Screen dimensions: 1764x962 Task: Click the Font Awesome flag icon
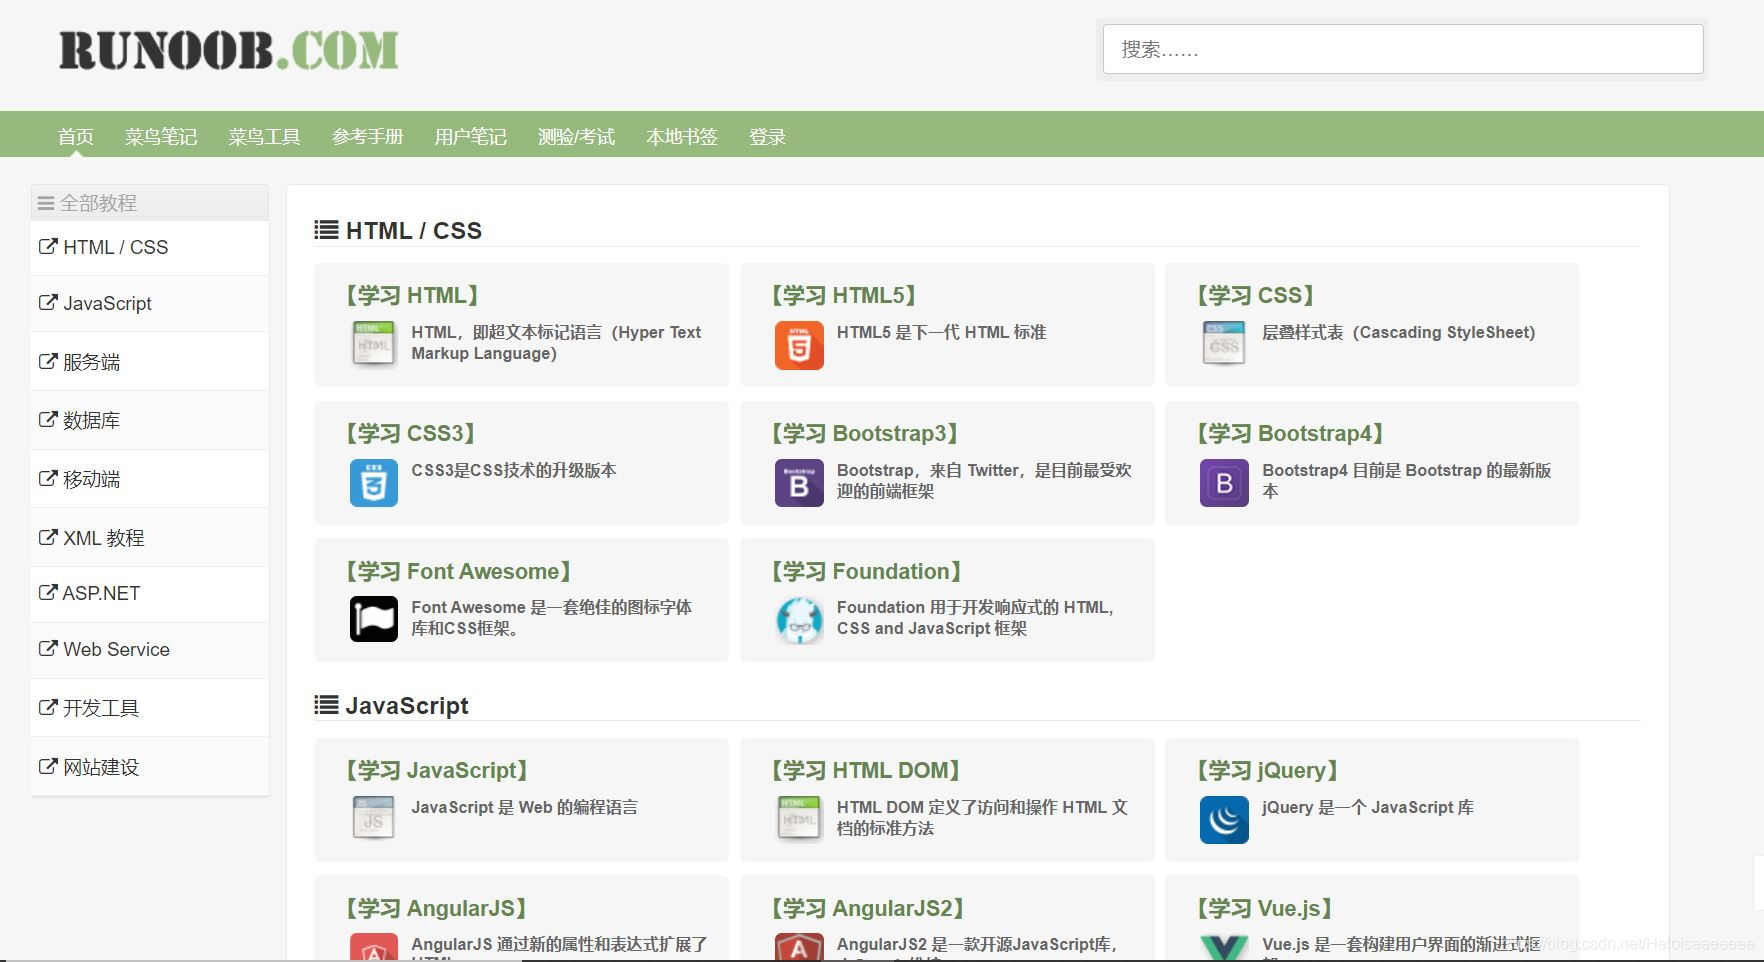point(374,619)
